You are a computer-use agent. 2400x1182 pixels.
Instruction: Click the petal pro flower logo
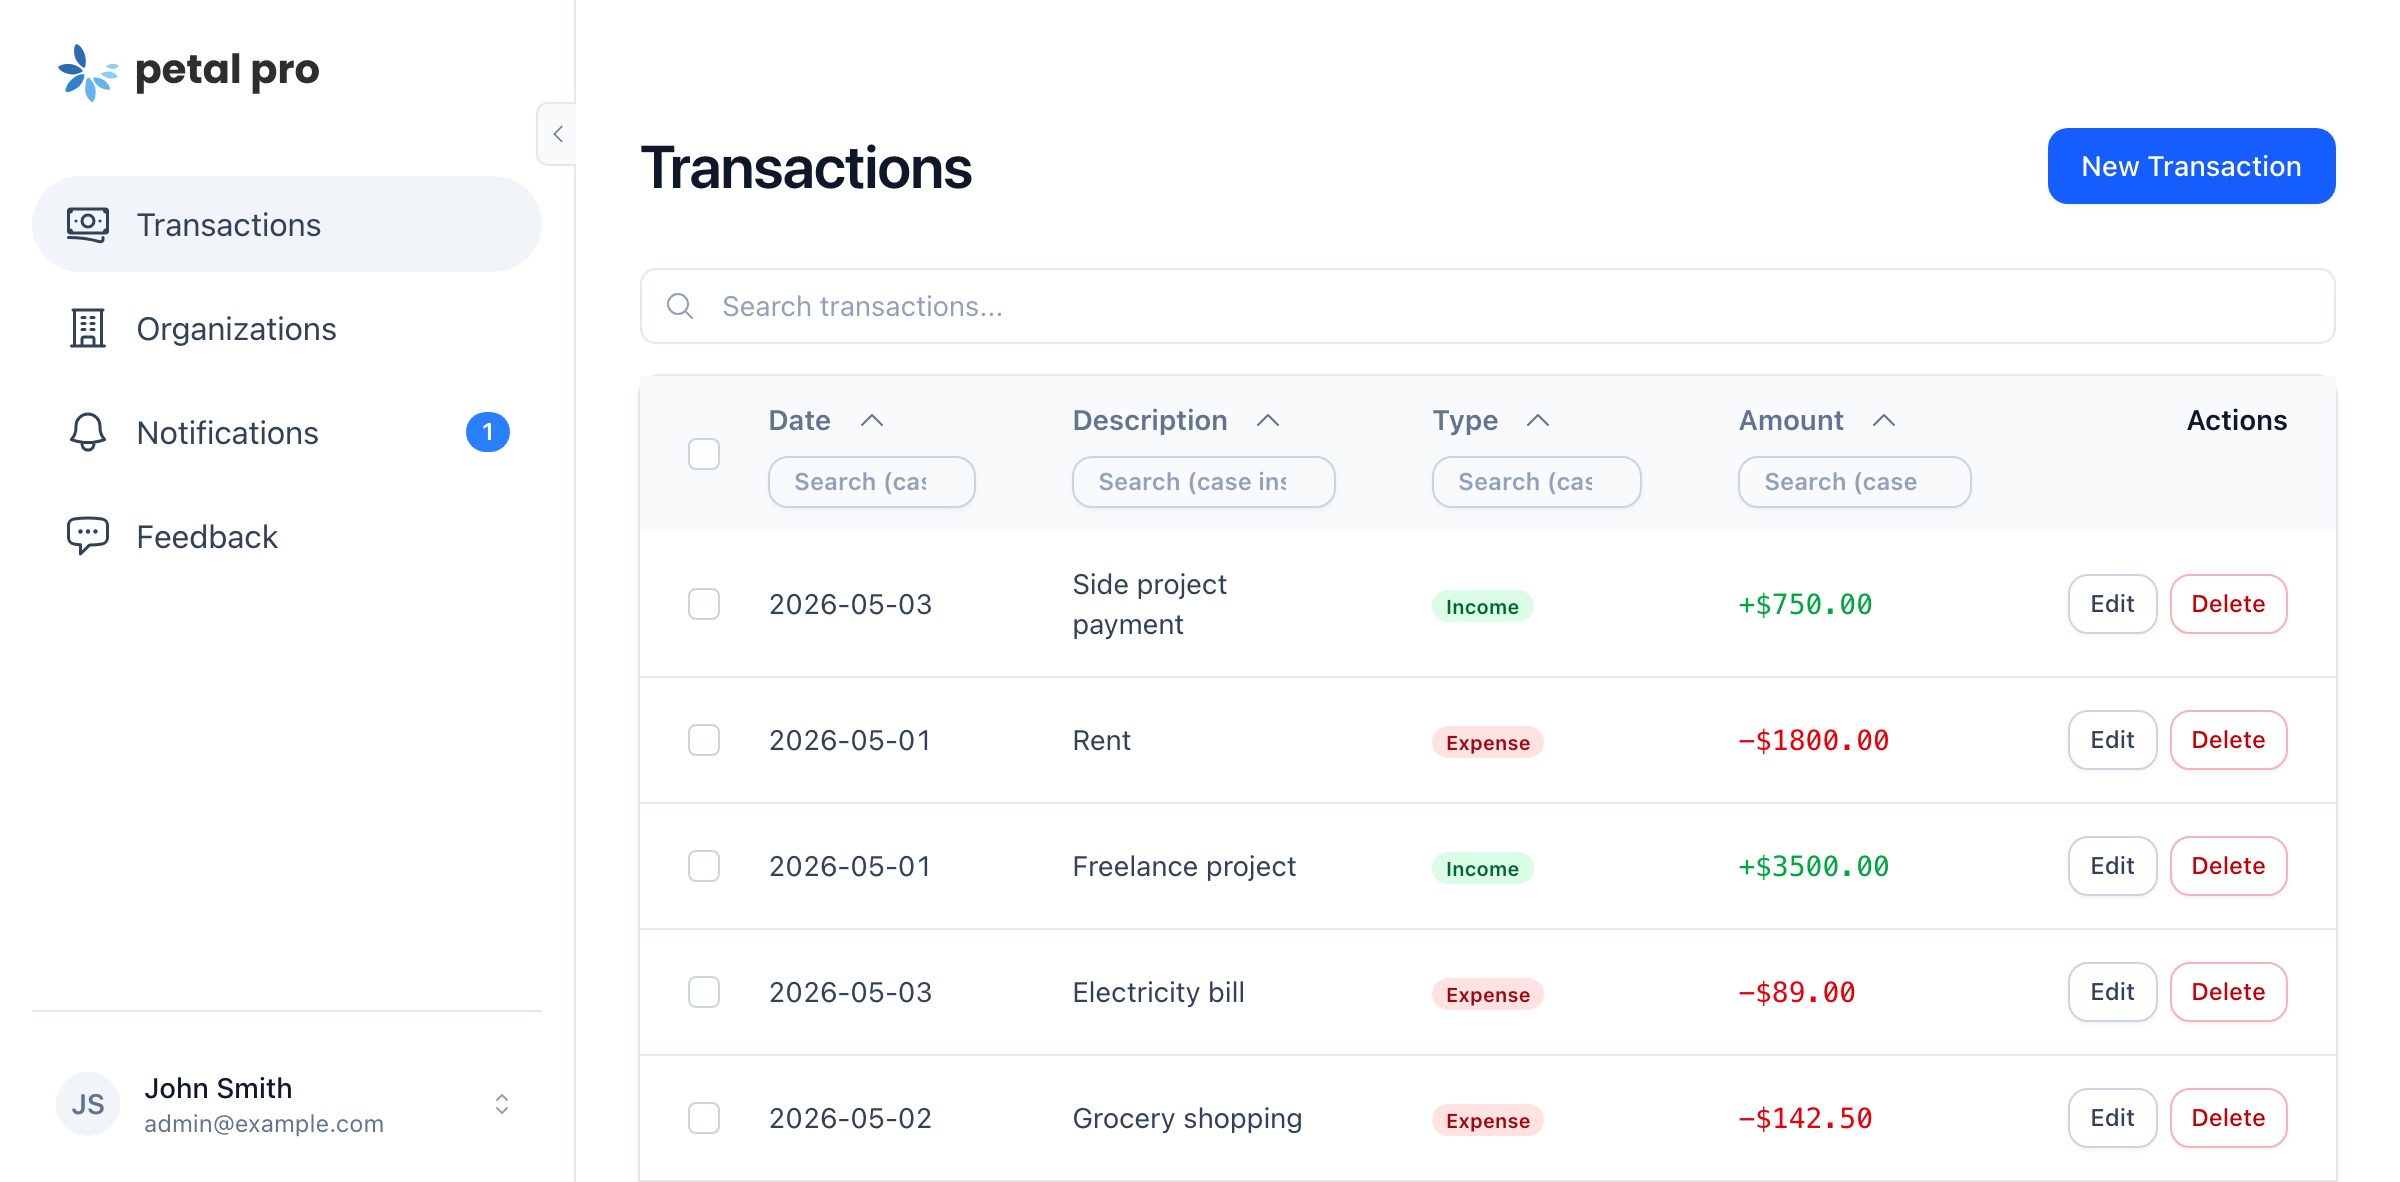click(87, 72)
